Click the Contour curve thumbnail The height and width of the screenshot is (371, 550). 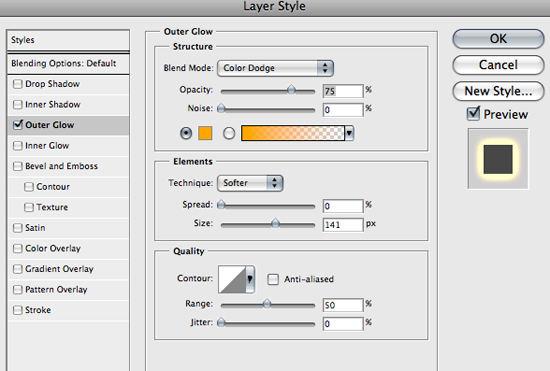[x=232, y=279]
